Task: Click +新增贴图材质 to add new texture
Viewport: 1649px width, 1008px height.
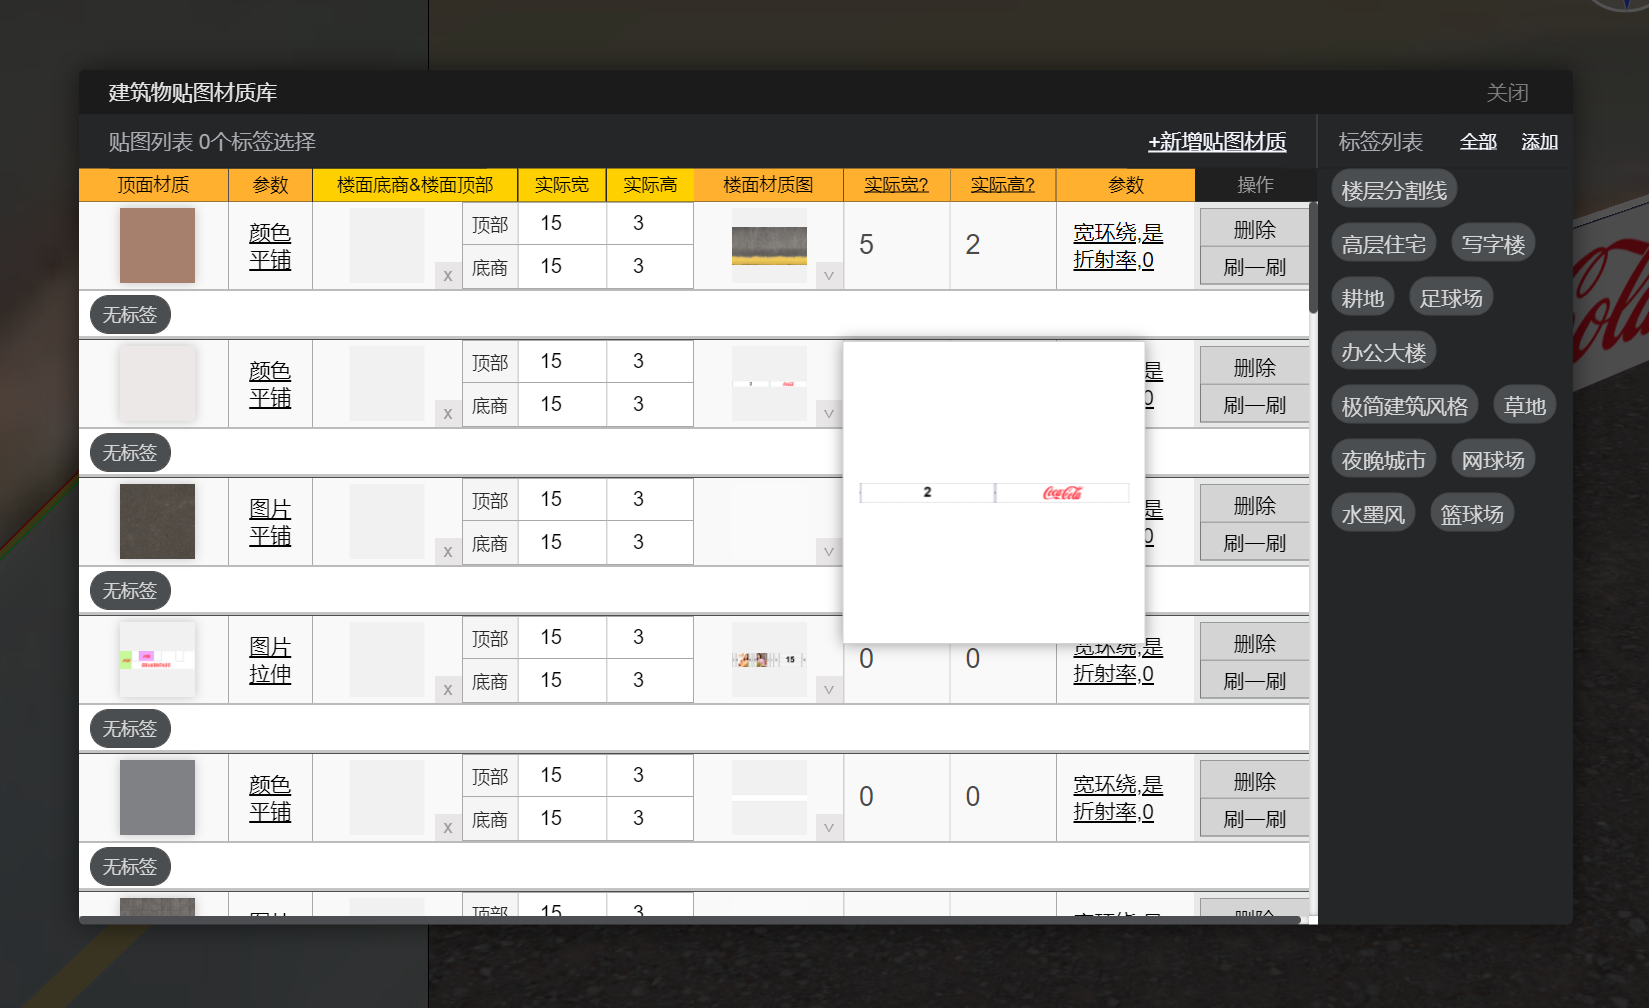Action: [x=1217, y=142]
